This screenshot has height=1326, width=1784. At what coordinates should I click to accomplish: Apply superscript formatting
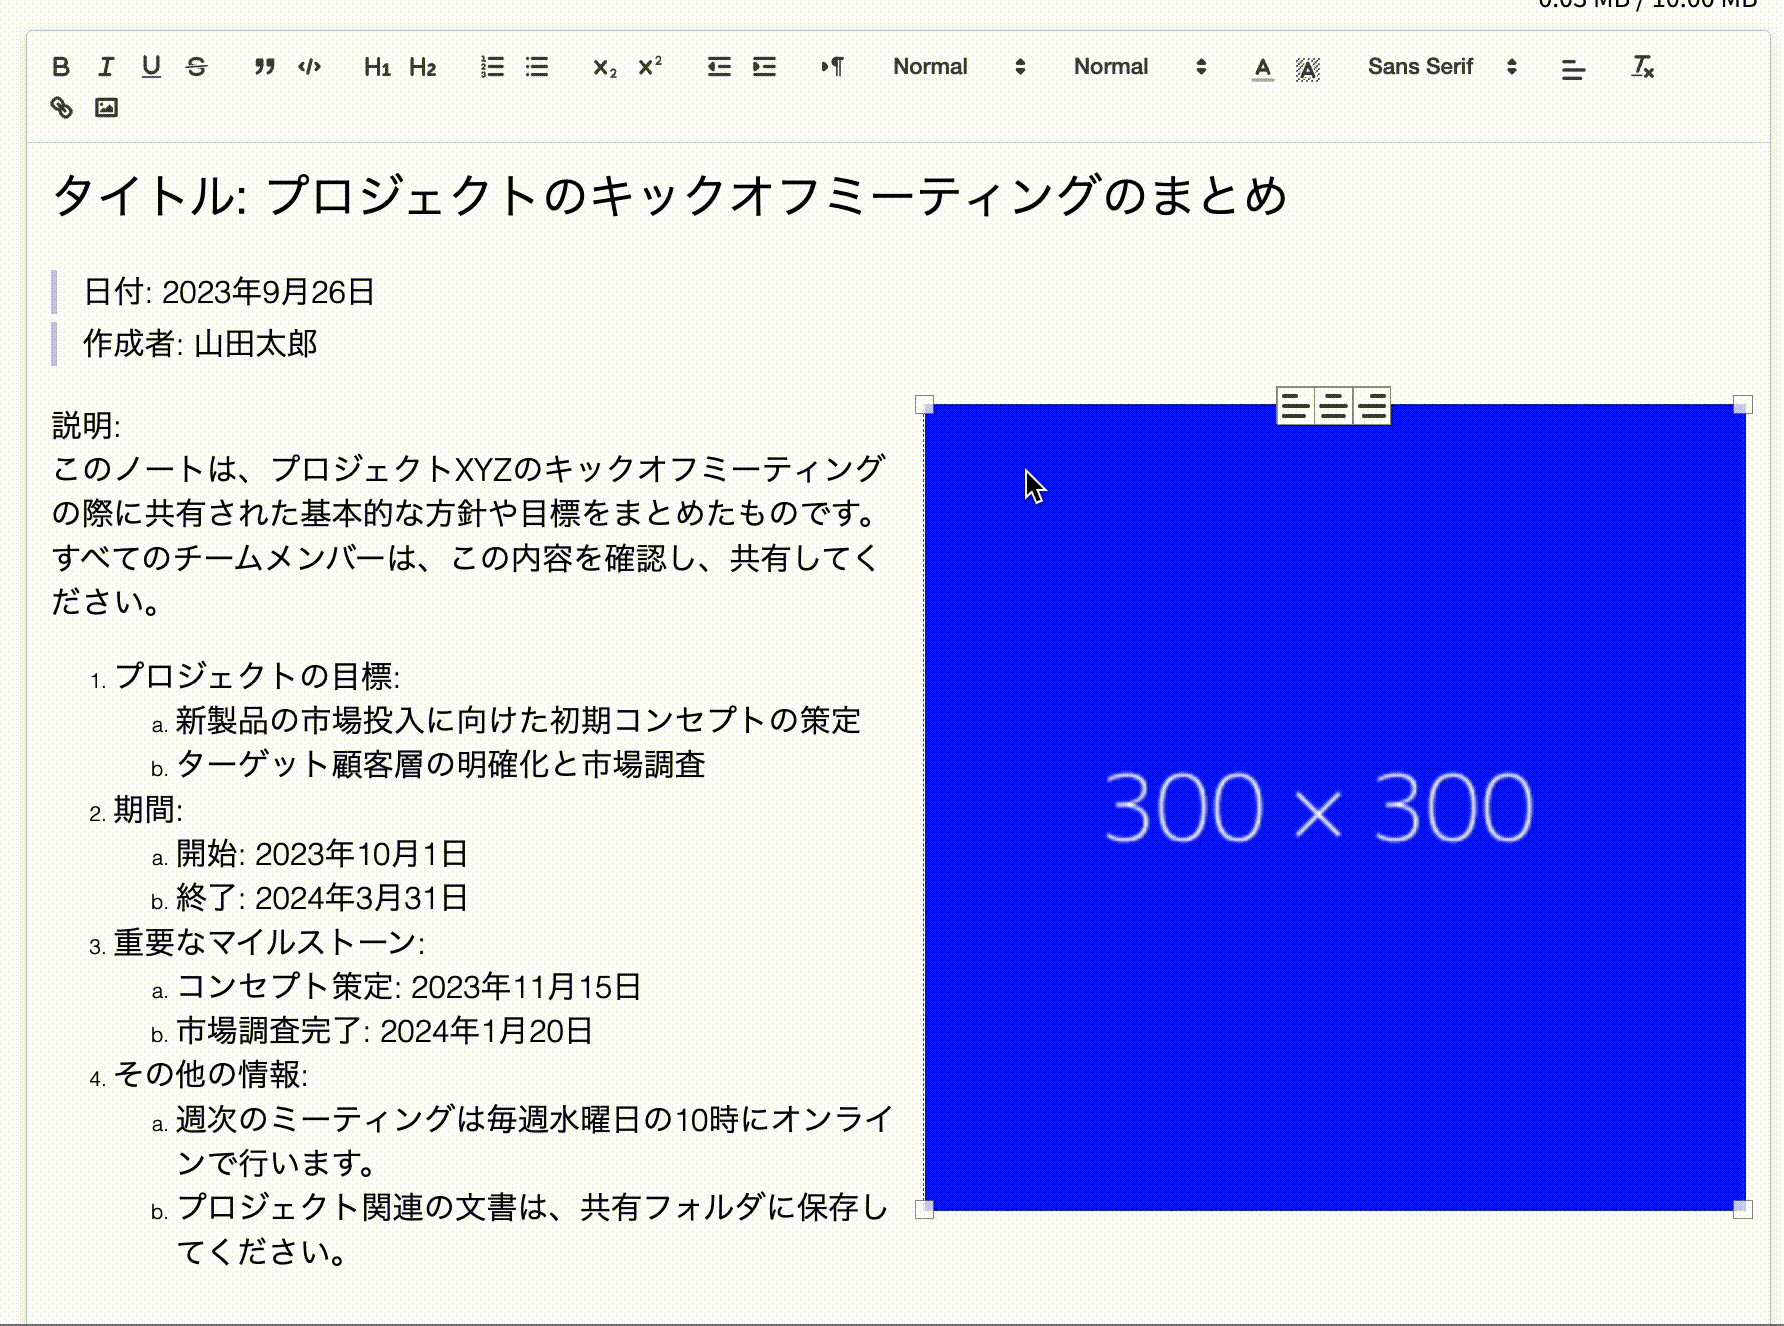point(650,67)
